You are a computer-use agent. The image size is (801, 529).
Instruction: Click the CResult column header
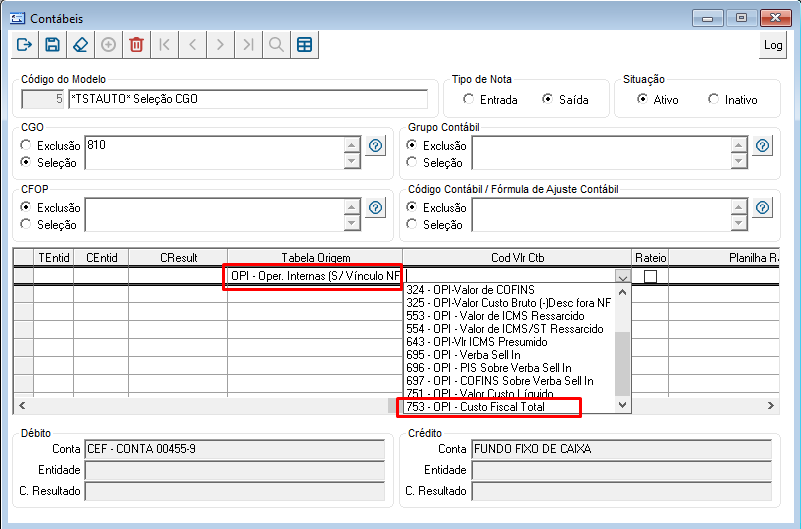coord(178,258)
